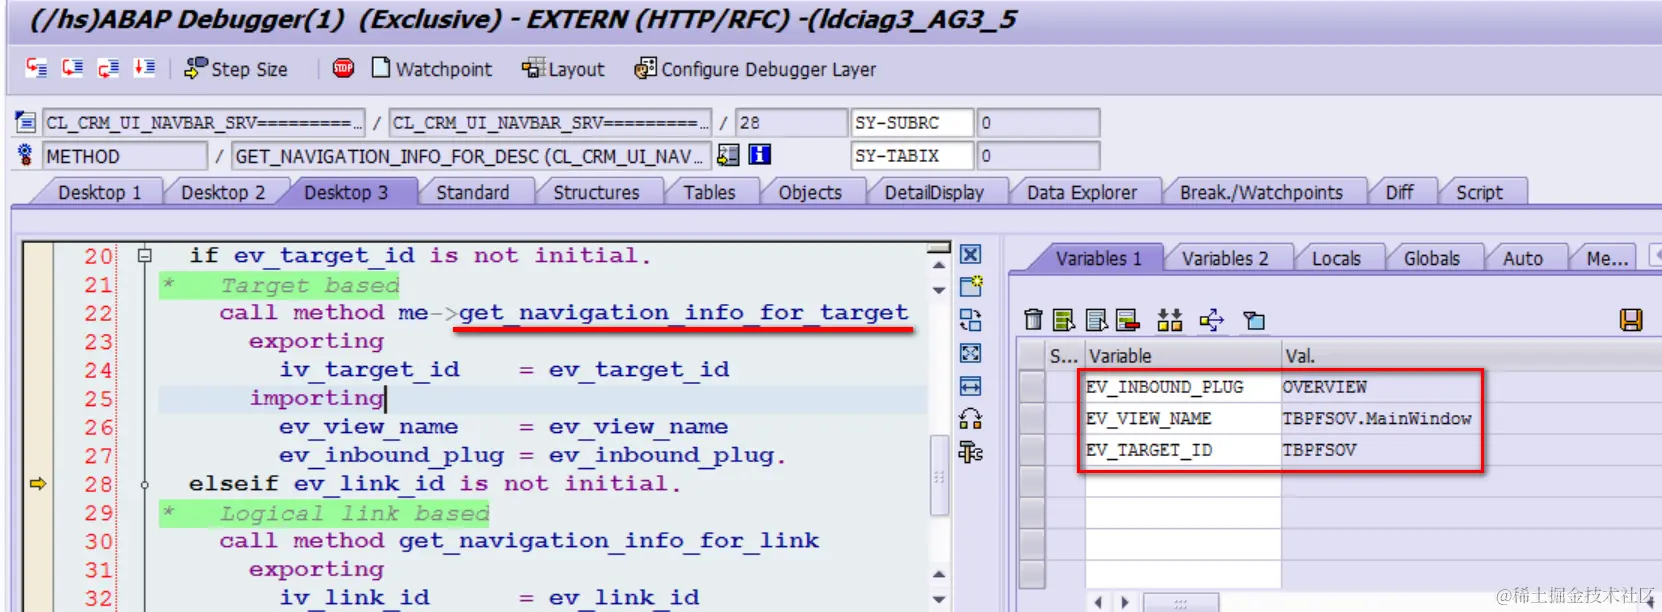The image size is (1662, 612).
Task: Click the blue tag icon in variables toolbar
Action: tap(1254, 320)
